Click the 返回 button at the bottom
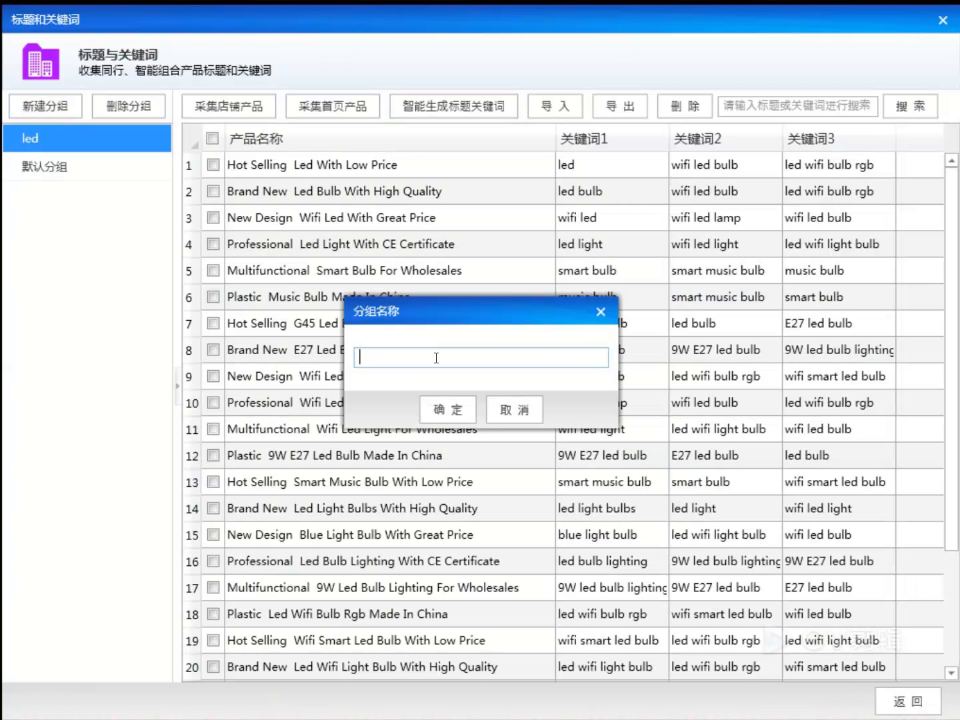Screen dimensions: 960x720 click(908, 701)
